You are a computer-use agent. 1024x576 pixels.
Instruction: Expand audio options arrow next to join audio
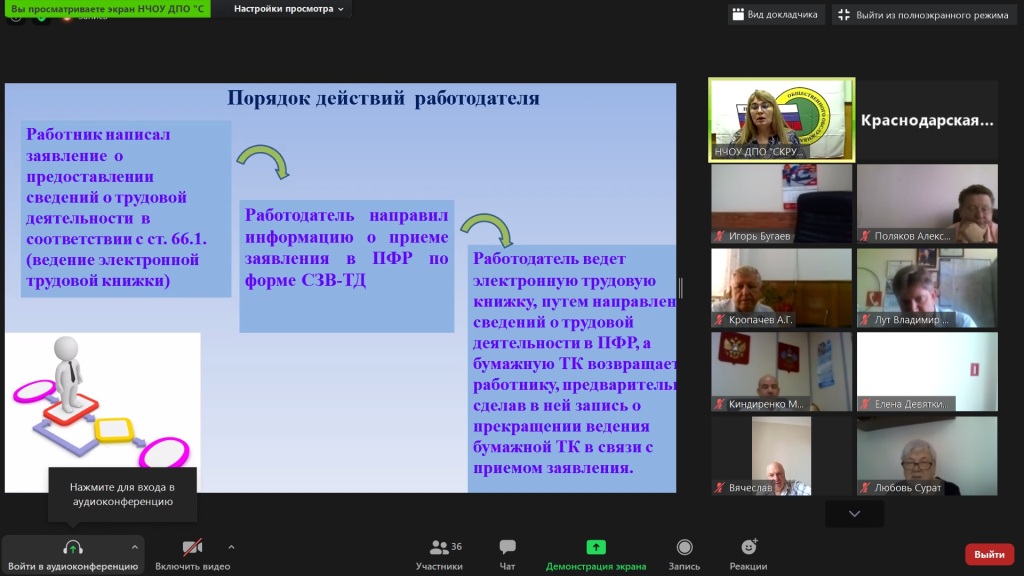pyautogui.click(x=134, y=547)
